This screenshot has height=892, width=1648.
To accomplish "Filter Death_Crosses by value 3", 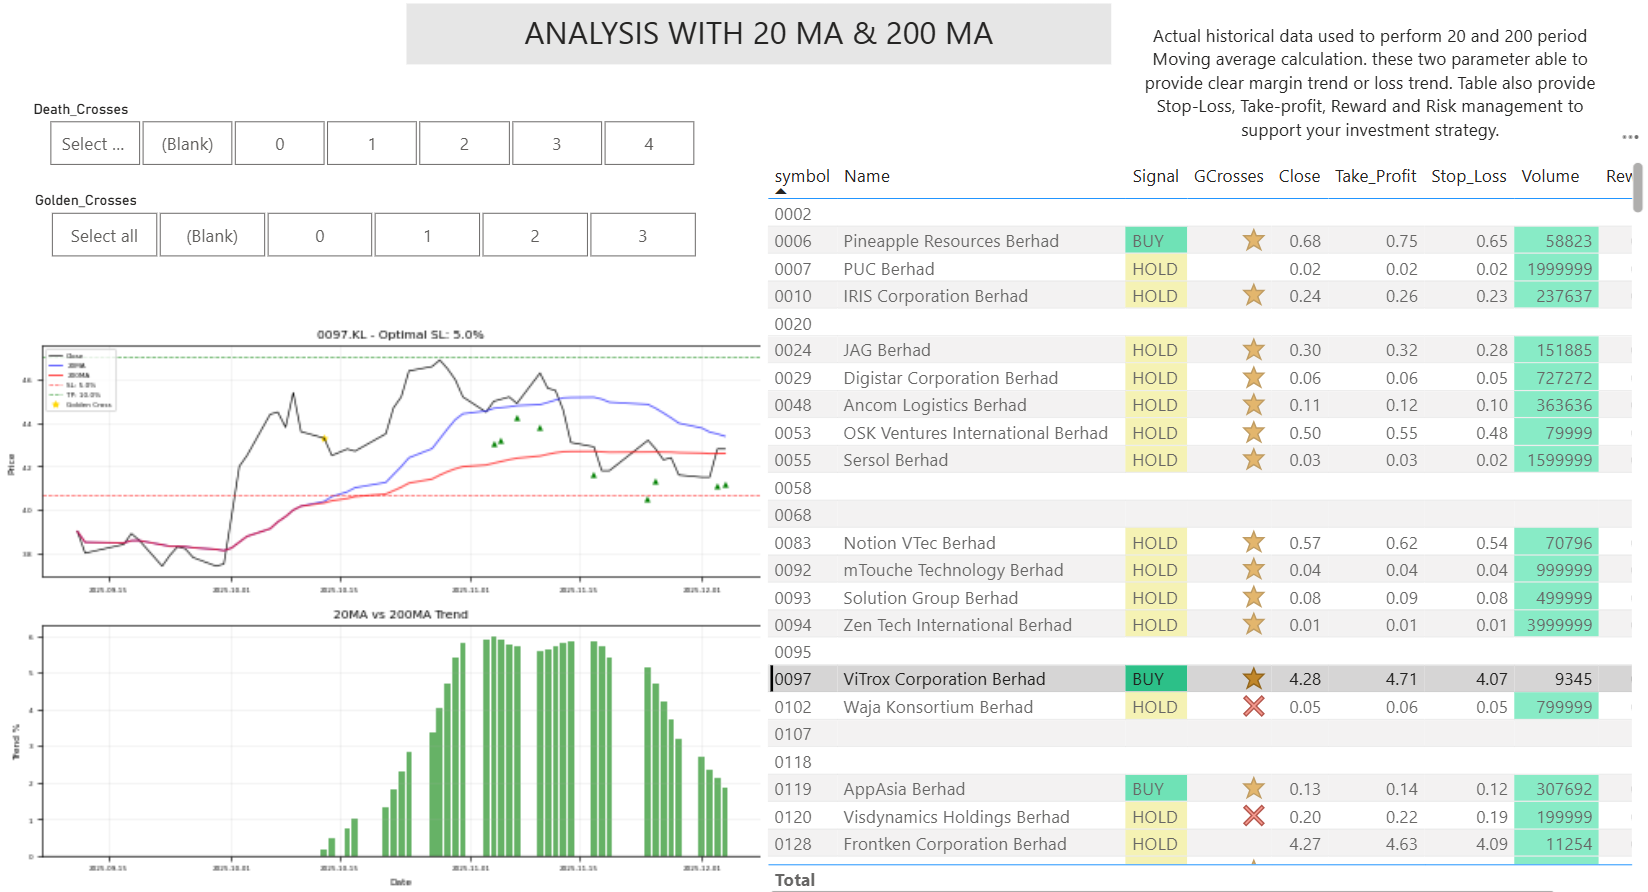I will tap(557, 144).
